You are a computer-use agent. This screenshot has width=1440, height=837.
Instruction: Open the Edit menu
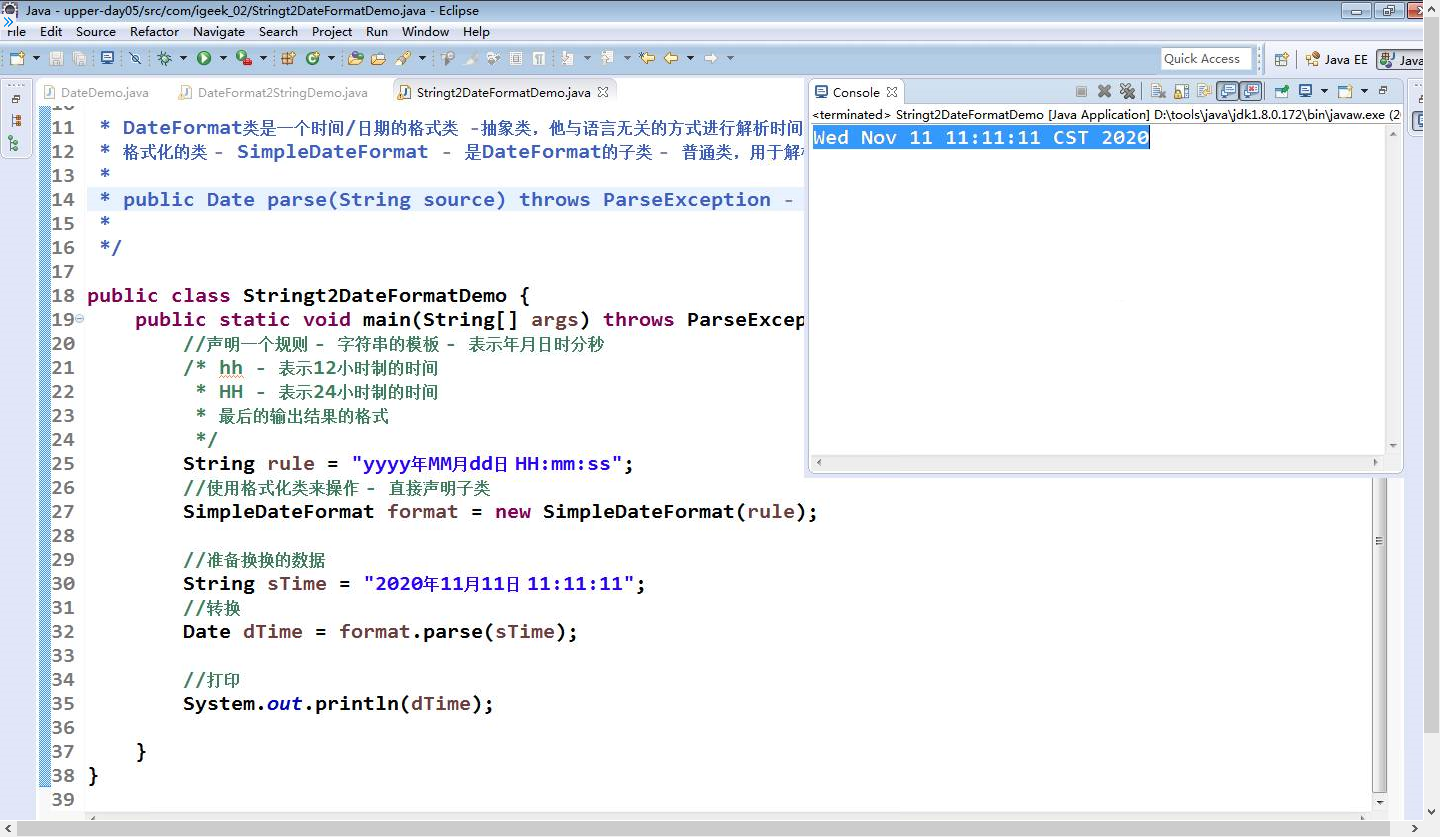tap(51, 31)
